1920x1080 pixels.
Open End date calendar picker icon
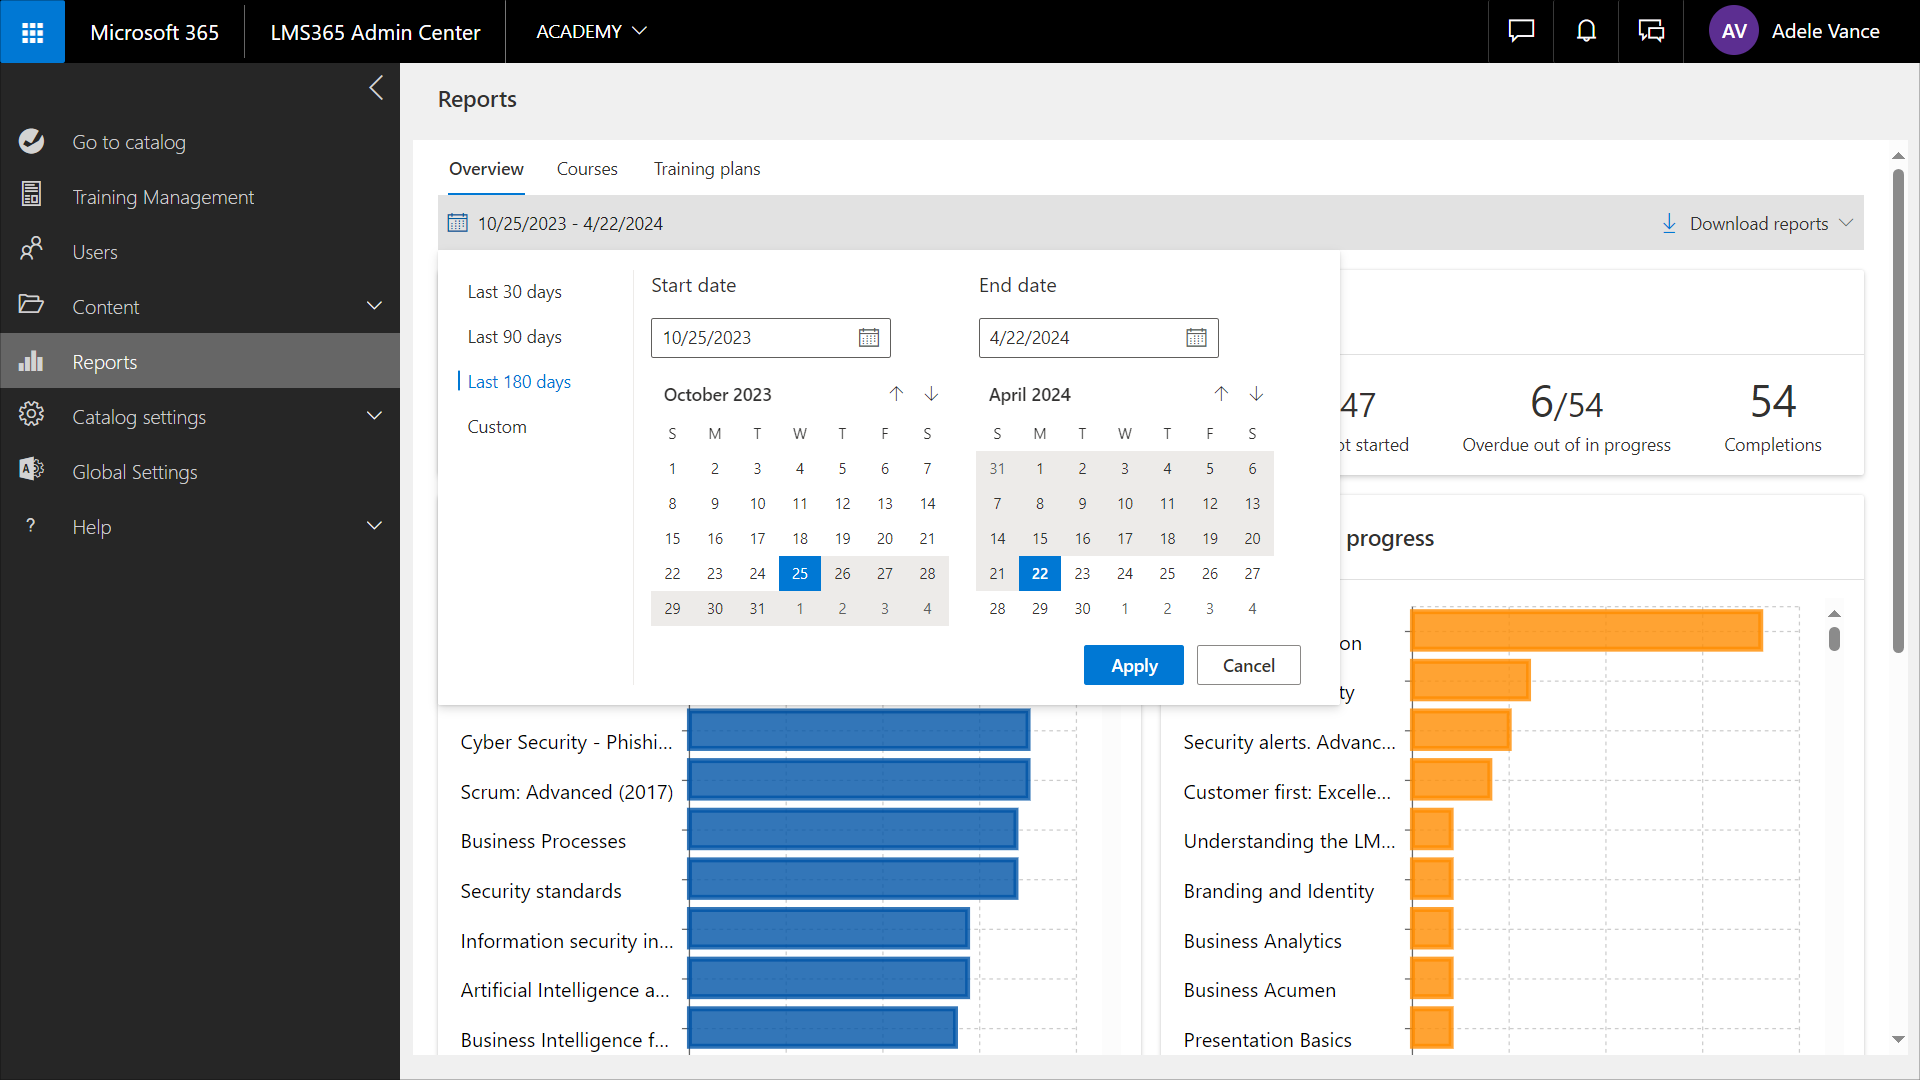tap(1196, 338)
